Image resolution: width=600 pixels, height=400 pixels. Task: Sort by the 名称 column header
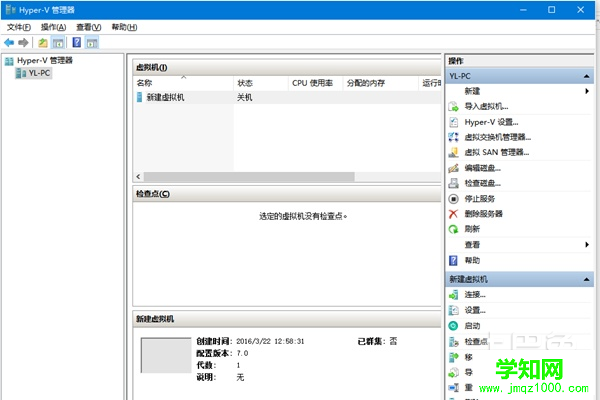point(183,83)
